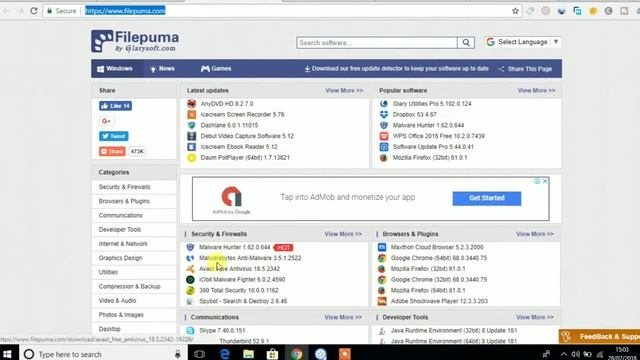Click Get Started in AdMob ad
Viewport: 640px width, 360px height.
pyautogui.click(x=487, y=198)
